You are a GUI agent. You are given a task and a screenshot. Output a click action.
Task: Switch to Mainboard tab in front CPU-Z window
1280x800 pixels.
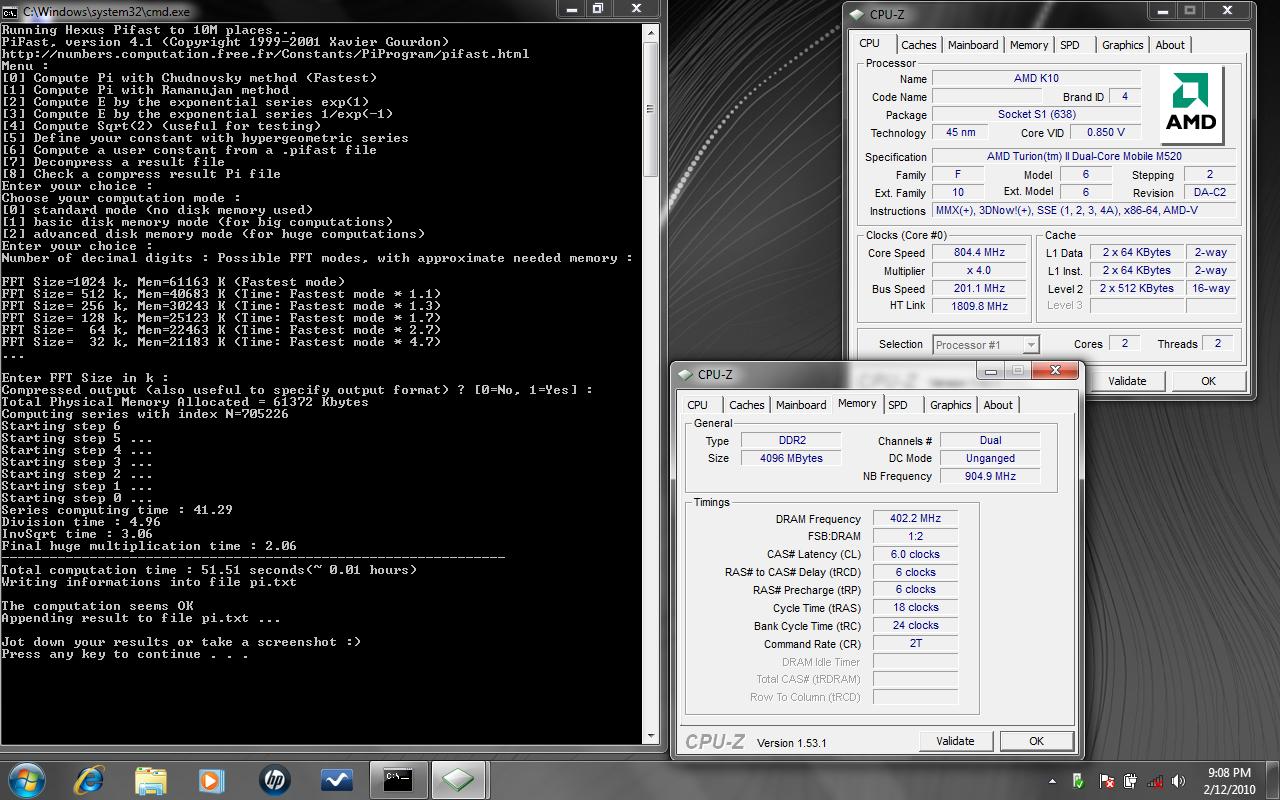pyautogui.click(x=801, y=405)
